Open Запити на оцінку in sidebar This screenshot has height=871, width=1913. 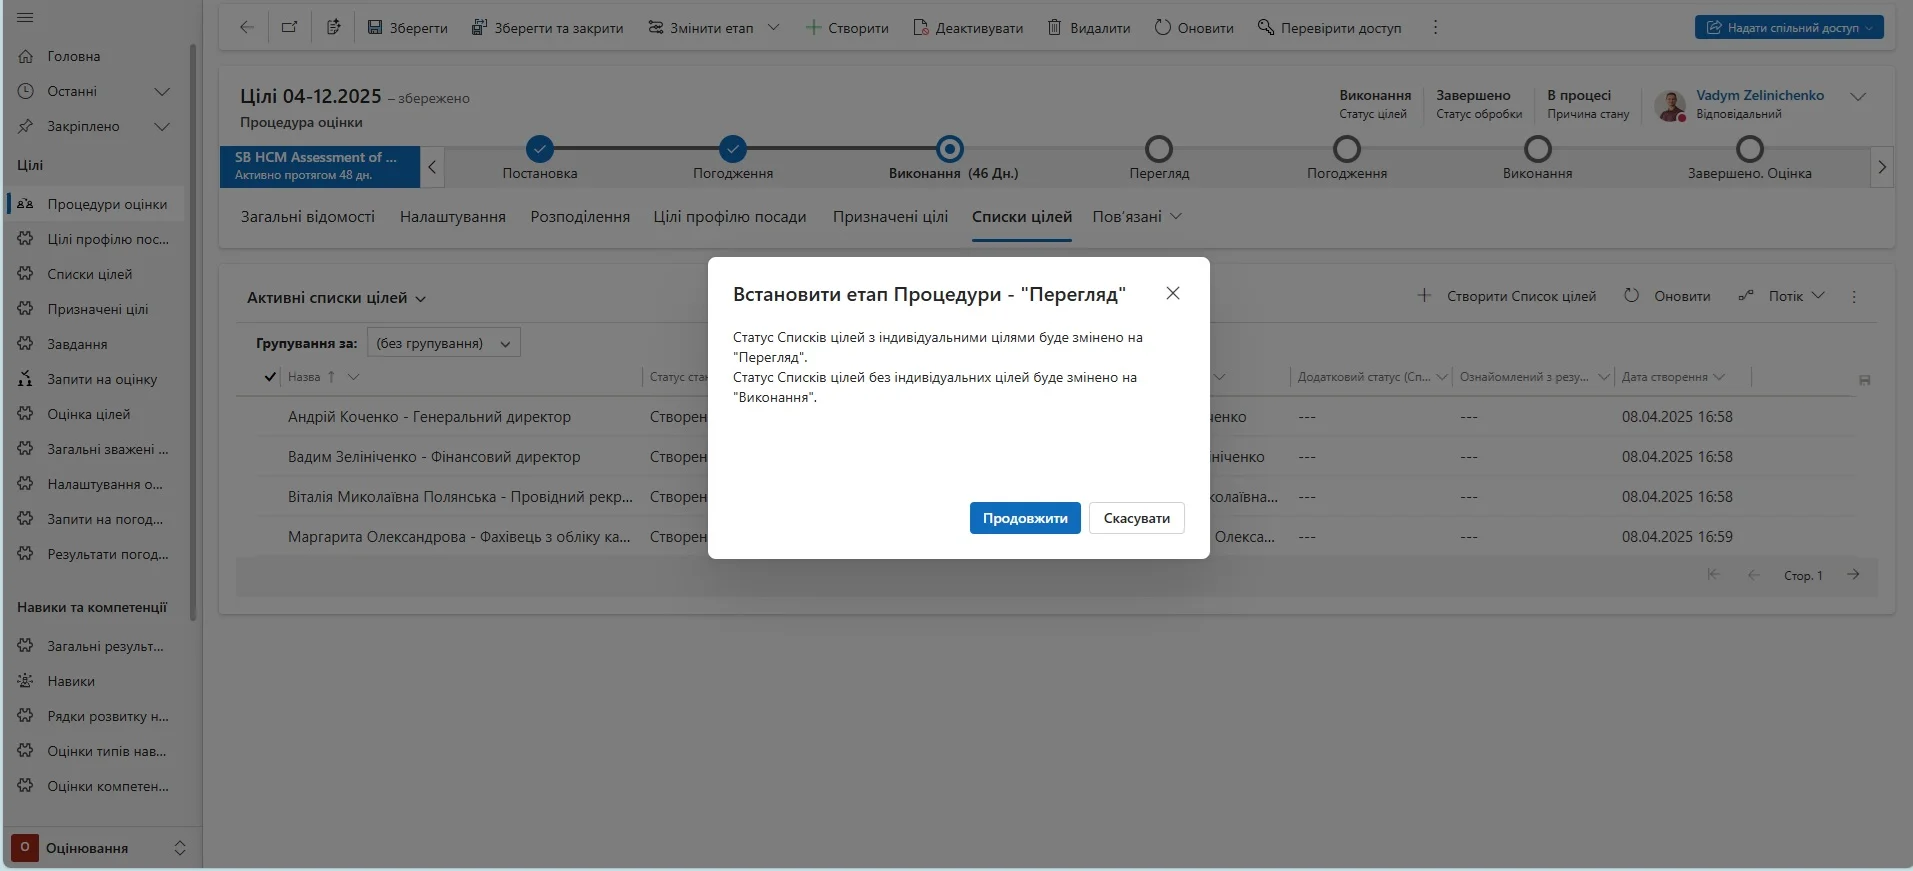(x=102, y=379)
